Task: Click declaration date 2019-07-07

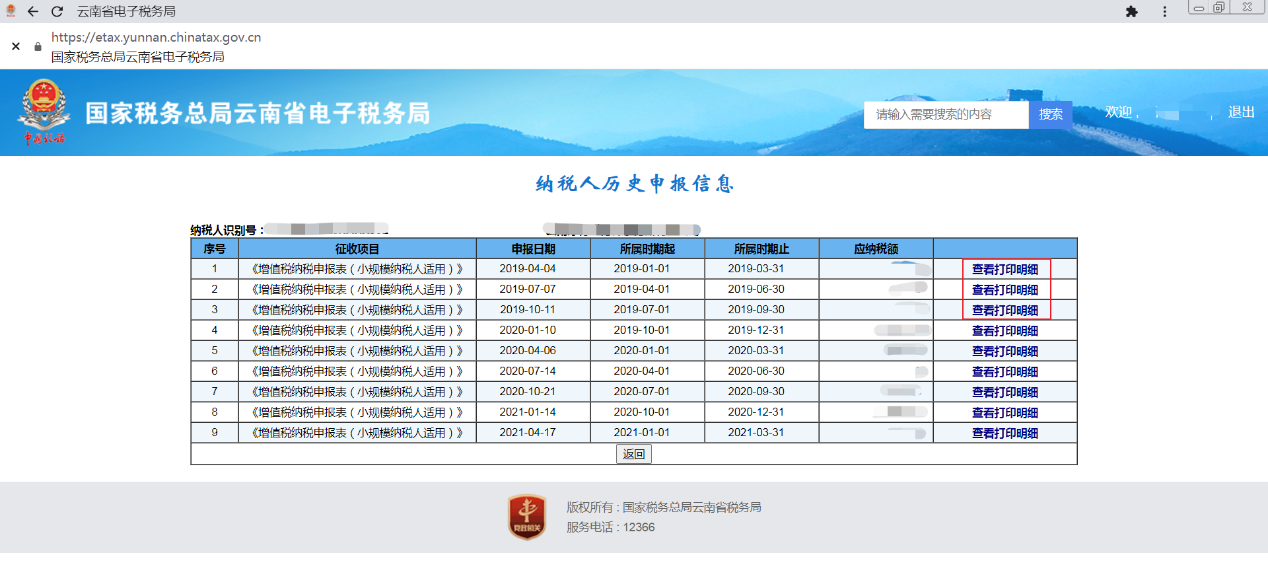Action: [x=527, y=289]
